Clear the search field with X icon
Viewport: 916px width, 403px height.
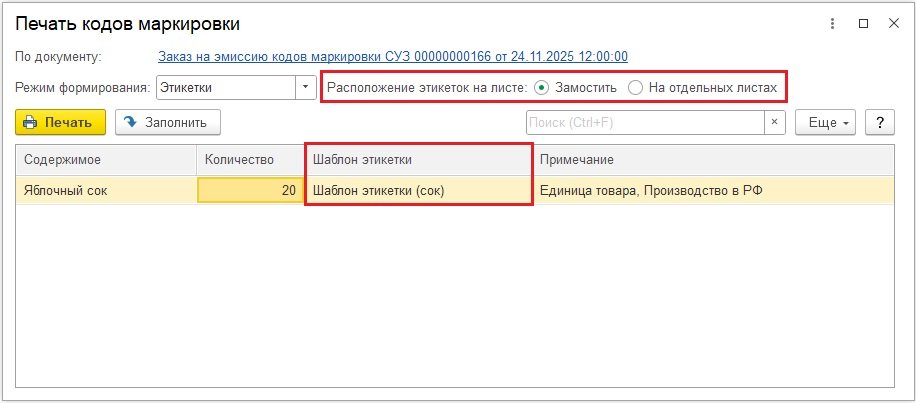[775, 122]
